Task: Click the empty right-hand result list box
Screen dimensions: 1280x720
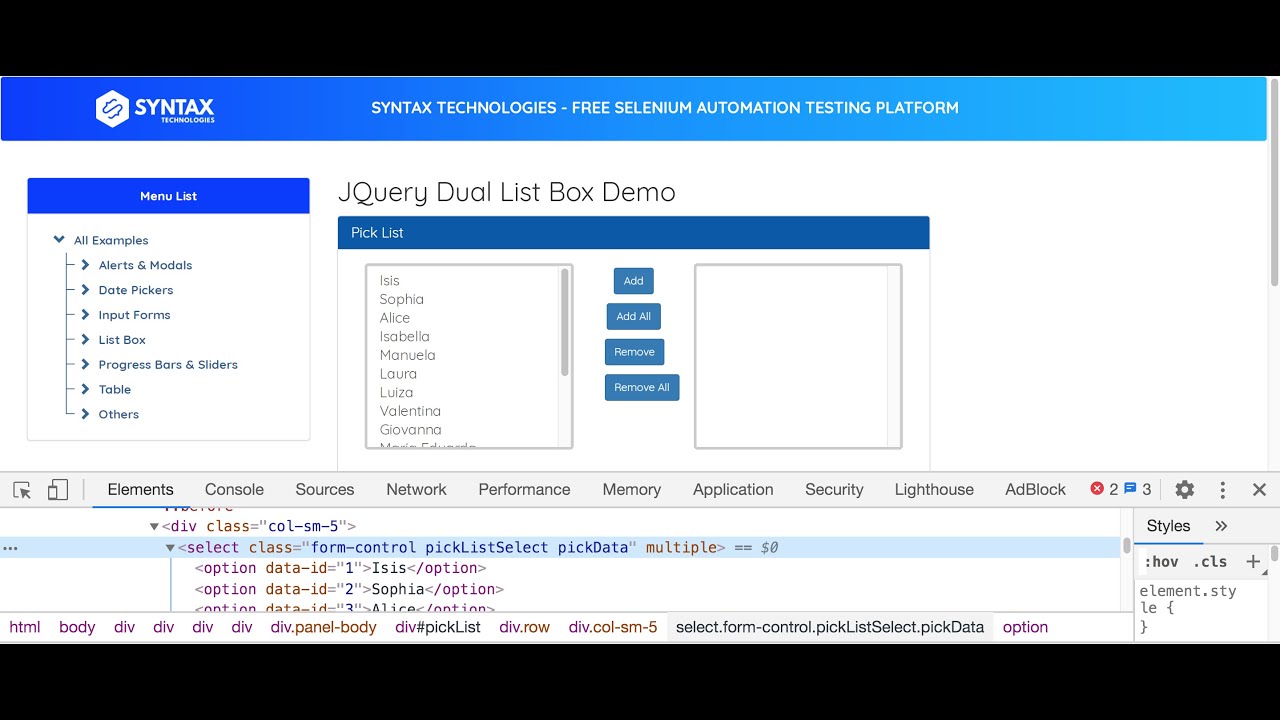Action: pos(798,356)
